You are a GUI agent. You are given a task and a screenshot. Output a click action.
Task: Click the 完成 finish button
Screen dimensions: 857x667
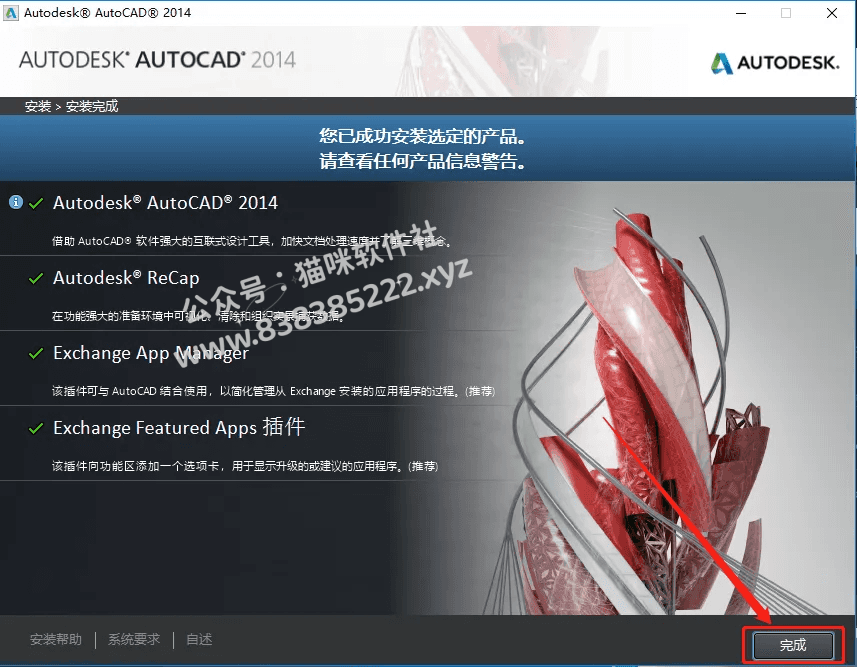pos(793,645)
